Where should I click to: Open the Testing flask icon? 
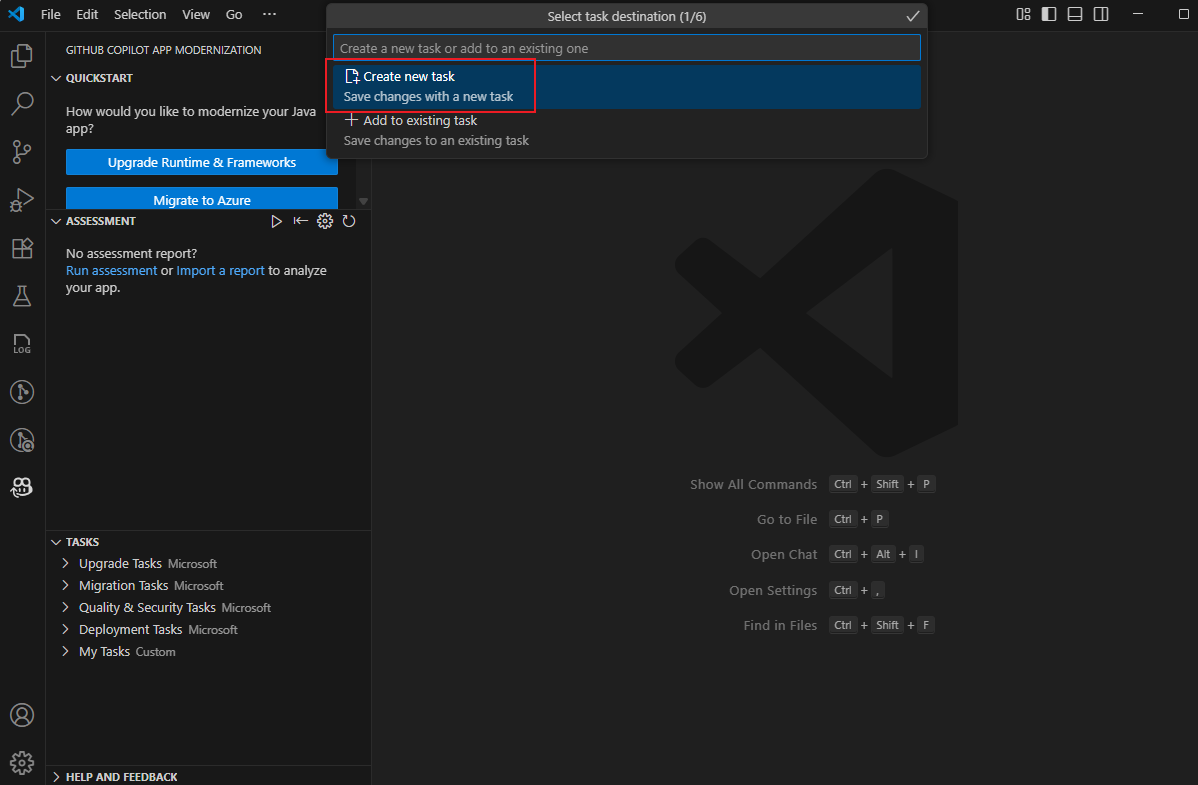[22, 296]
